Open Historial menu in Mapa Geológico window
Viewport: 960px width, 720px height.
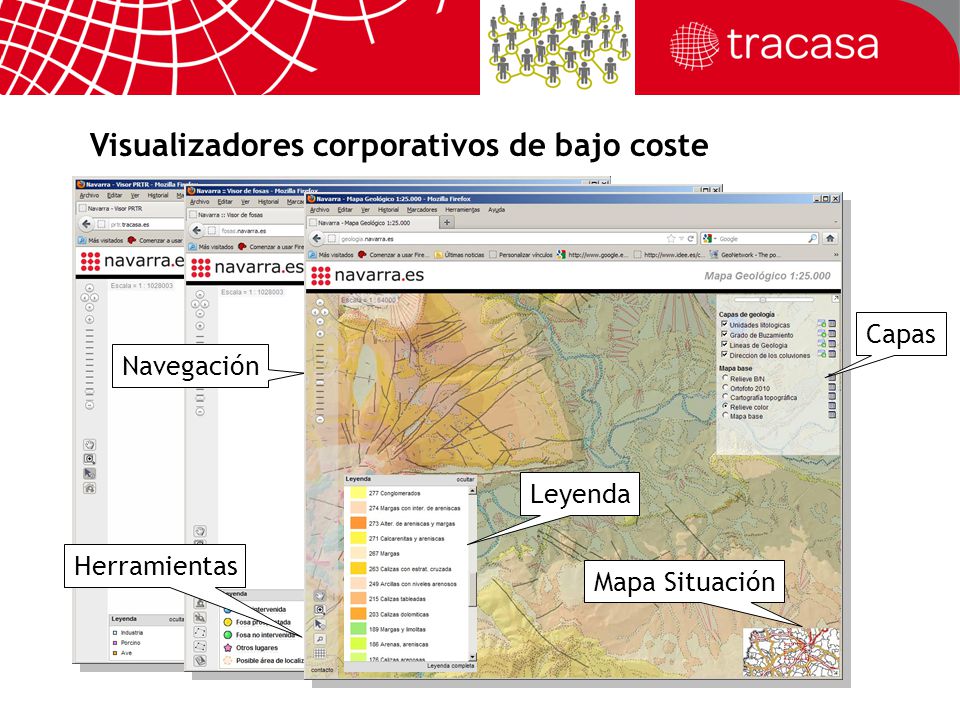(x=388, y=209)
